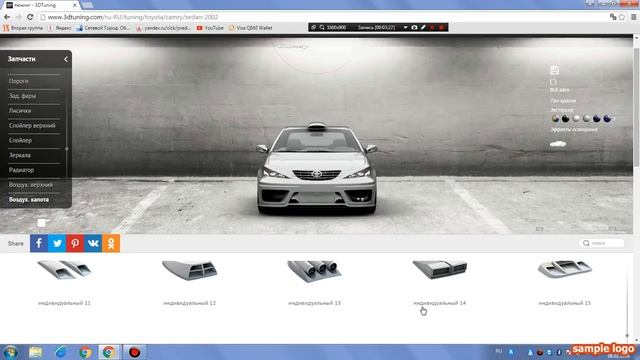The image size is (640, 360).
Task: Open Яндекс bookmark
Action: click(60, 28)
